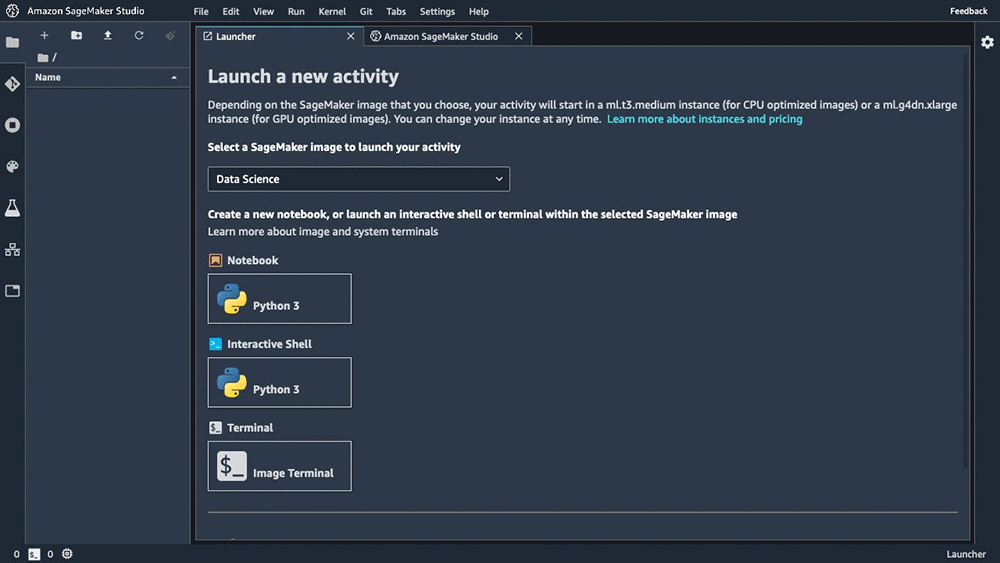This screenshot has height=563, width=1000.
Task: Open the File menu
Action: 201,11
